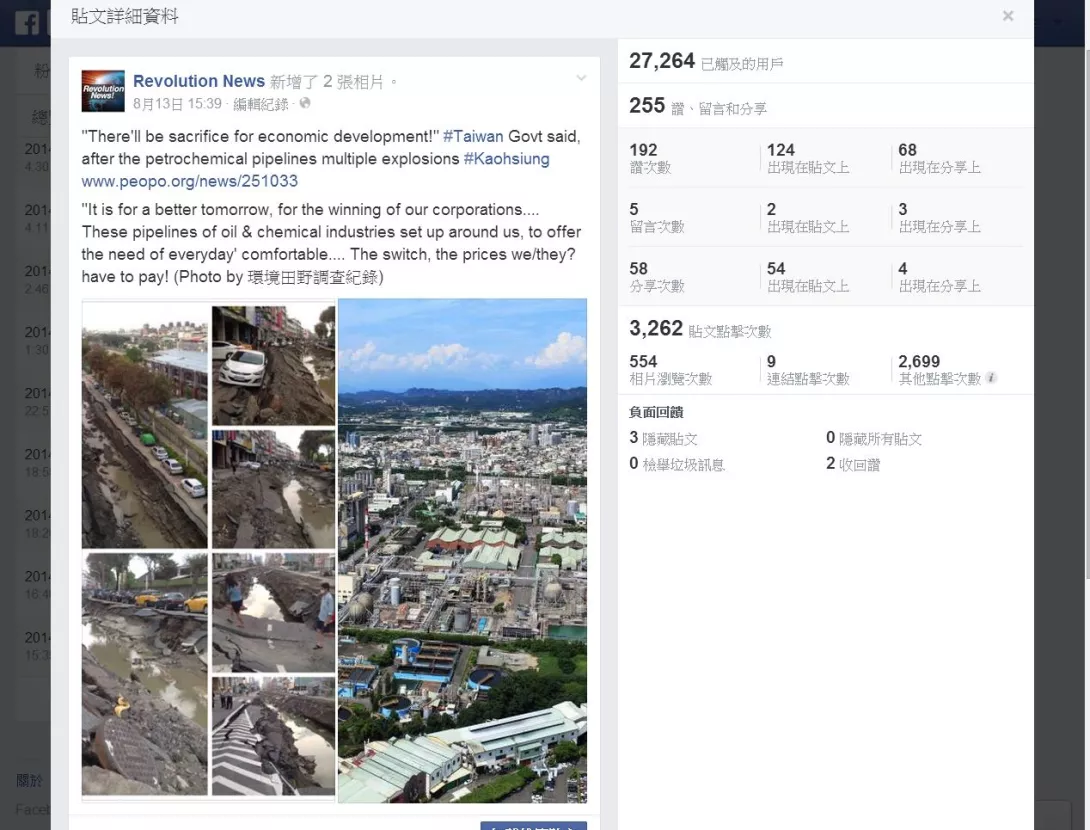1090x830 pixels.
Task: Follow the #Taiwan hashtag
Action: [x=473, y=136]
